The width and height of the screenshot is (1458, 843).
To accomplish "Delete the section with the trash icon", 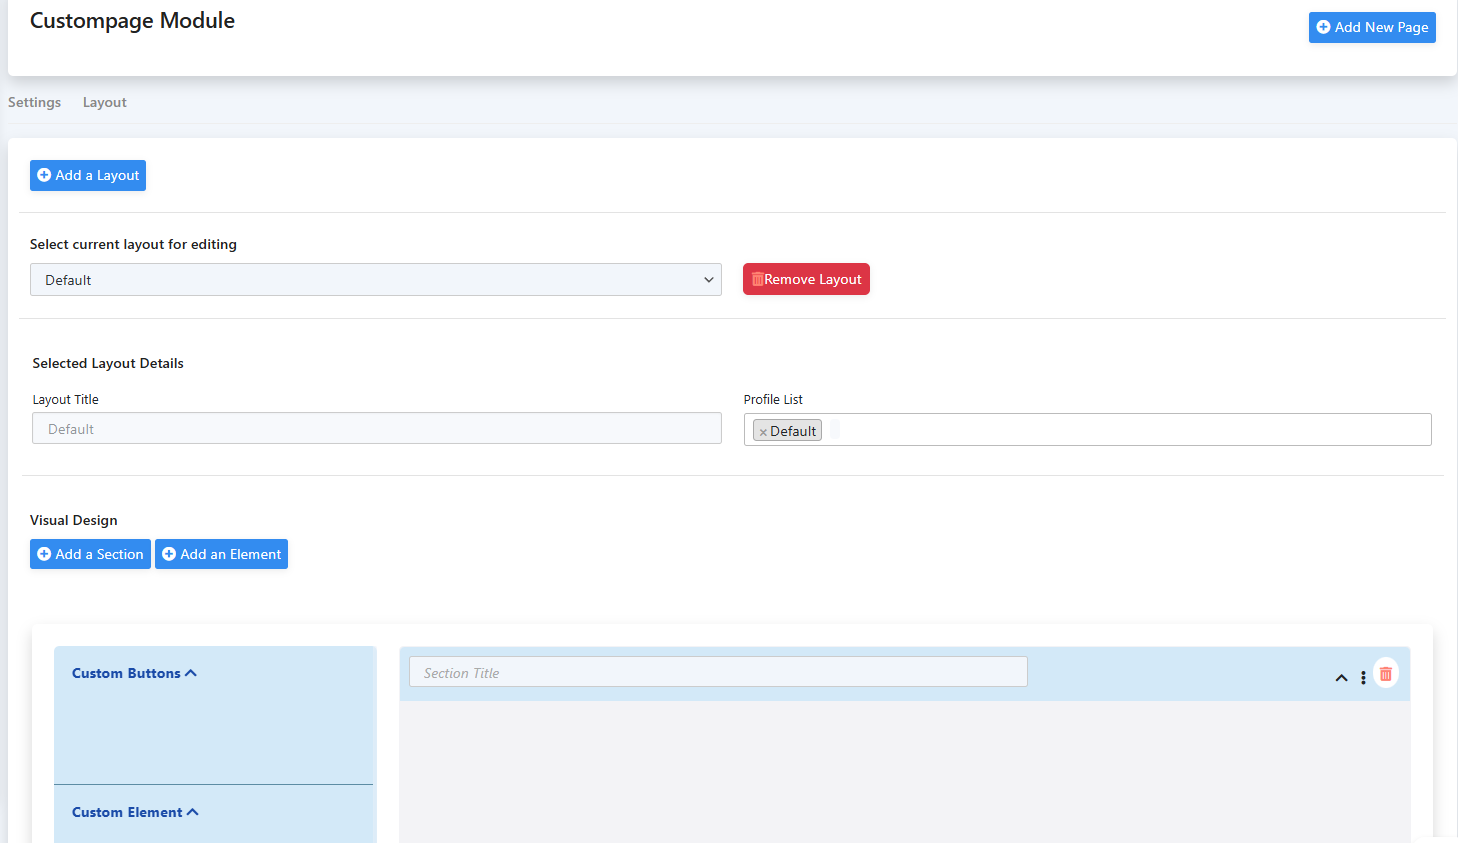I will coord(1386,674).
